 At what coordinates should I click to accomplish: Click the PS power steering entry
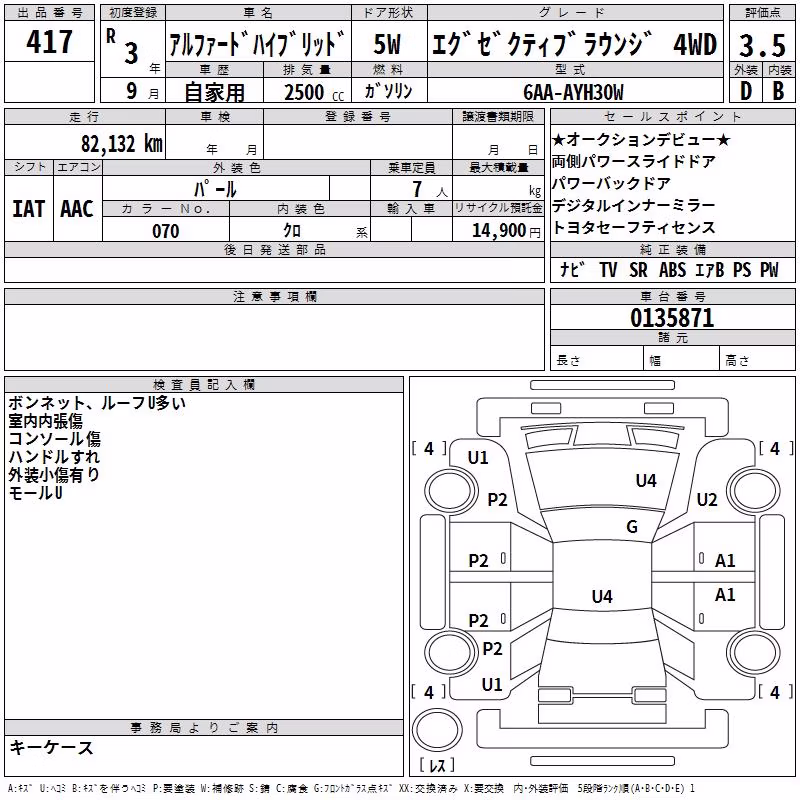point(742,269)
